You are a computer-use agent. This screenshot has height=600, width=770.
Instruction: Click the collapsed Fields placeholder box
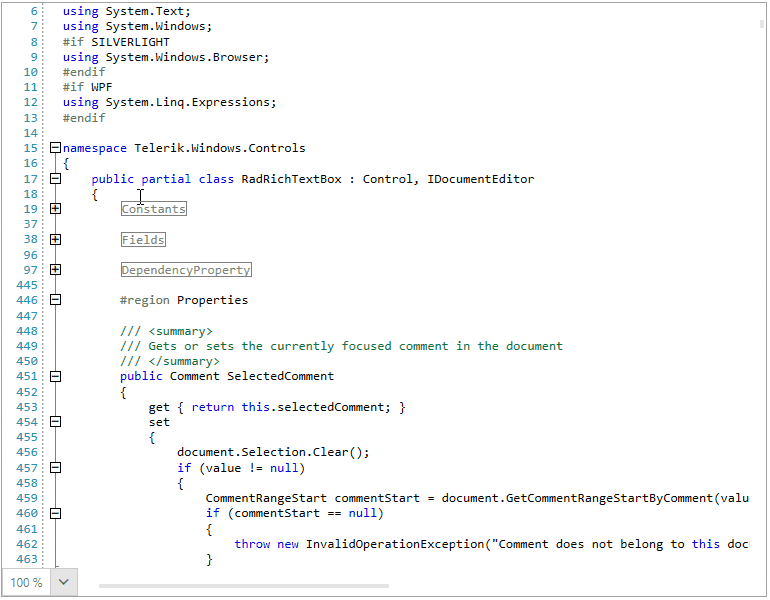pos(143,240)
